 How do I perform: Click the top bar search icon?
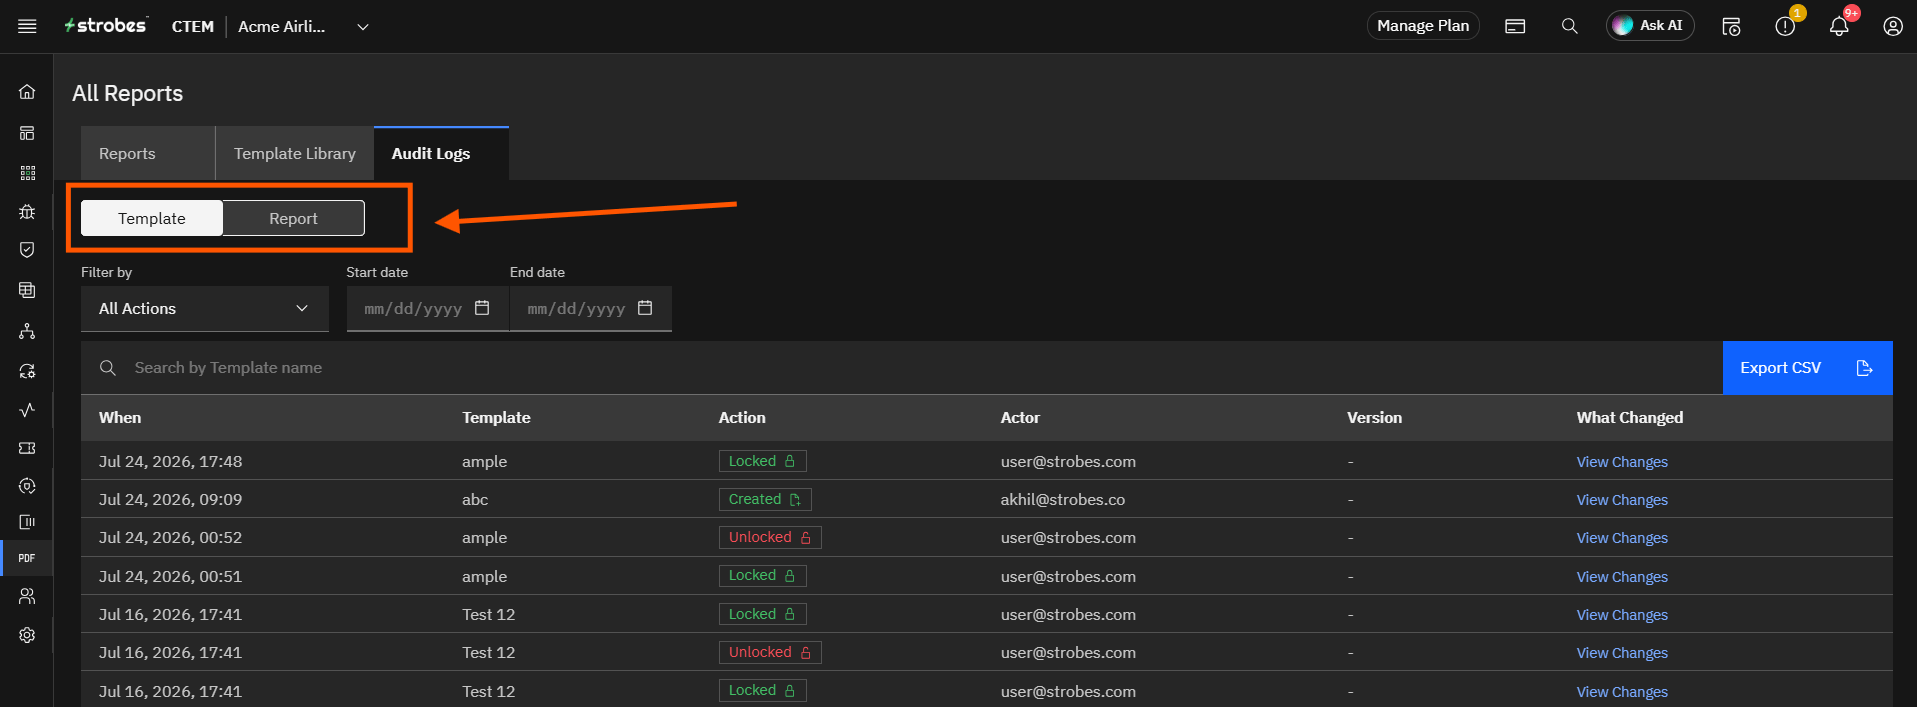(x=1569, y=26)
